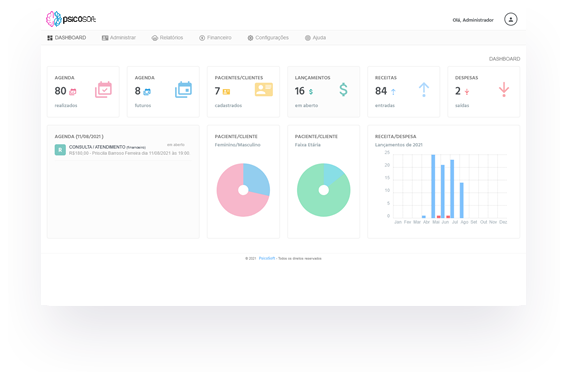568x380 pixels.
Task: Click the pink calendar check icon
Action: point(104,89)
